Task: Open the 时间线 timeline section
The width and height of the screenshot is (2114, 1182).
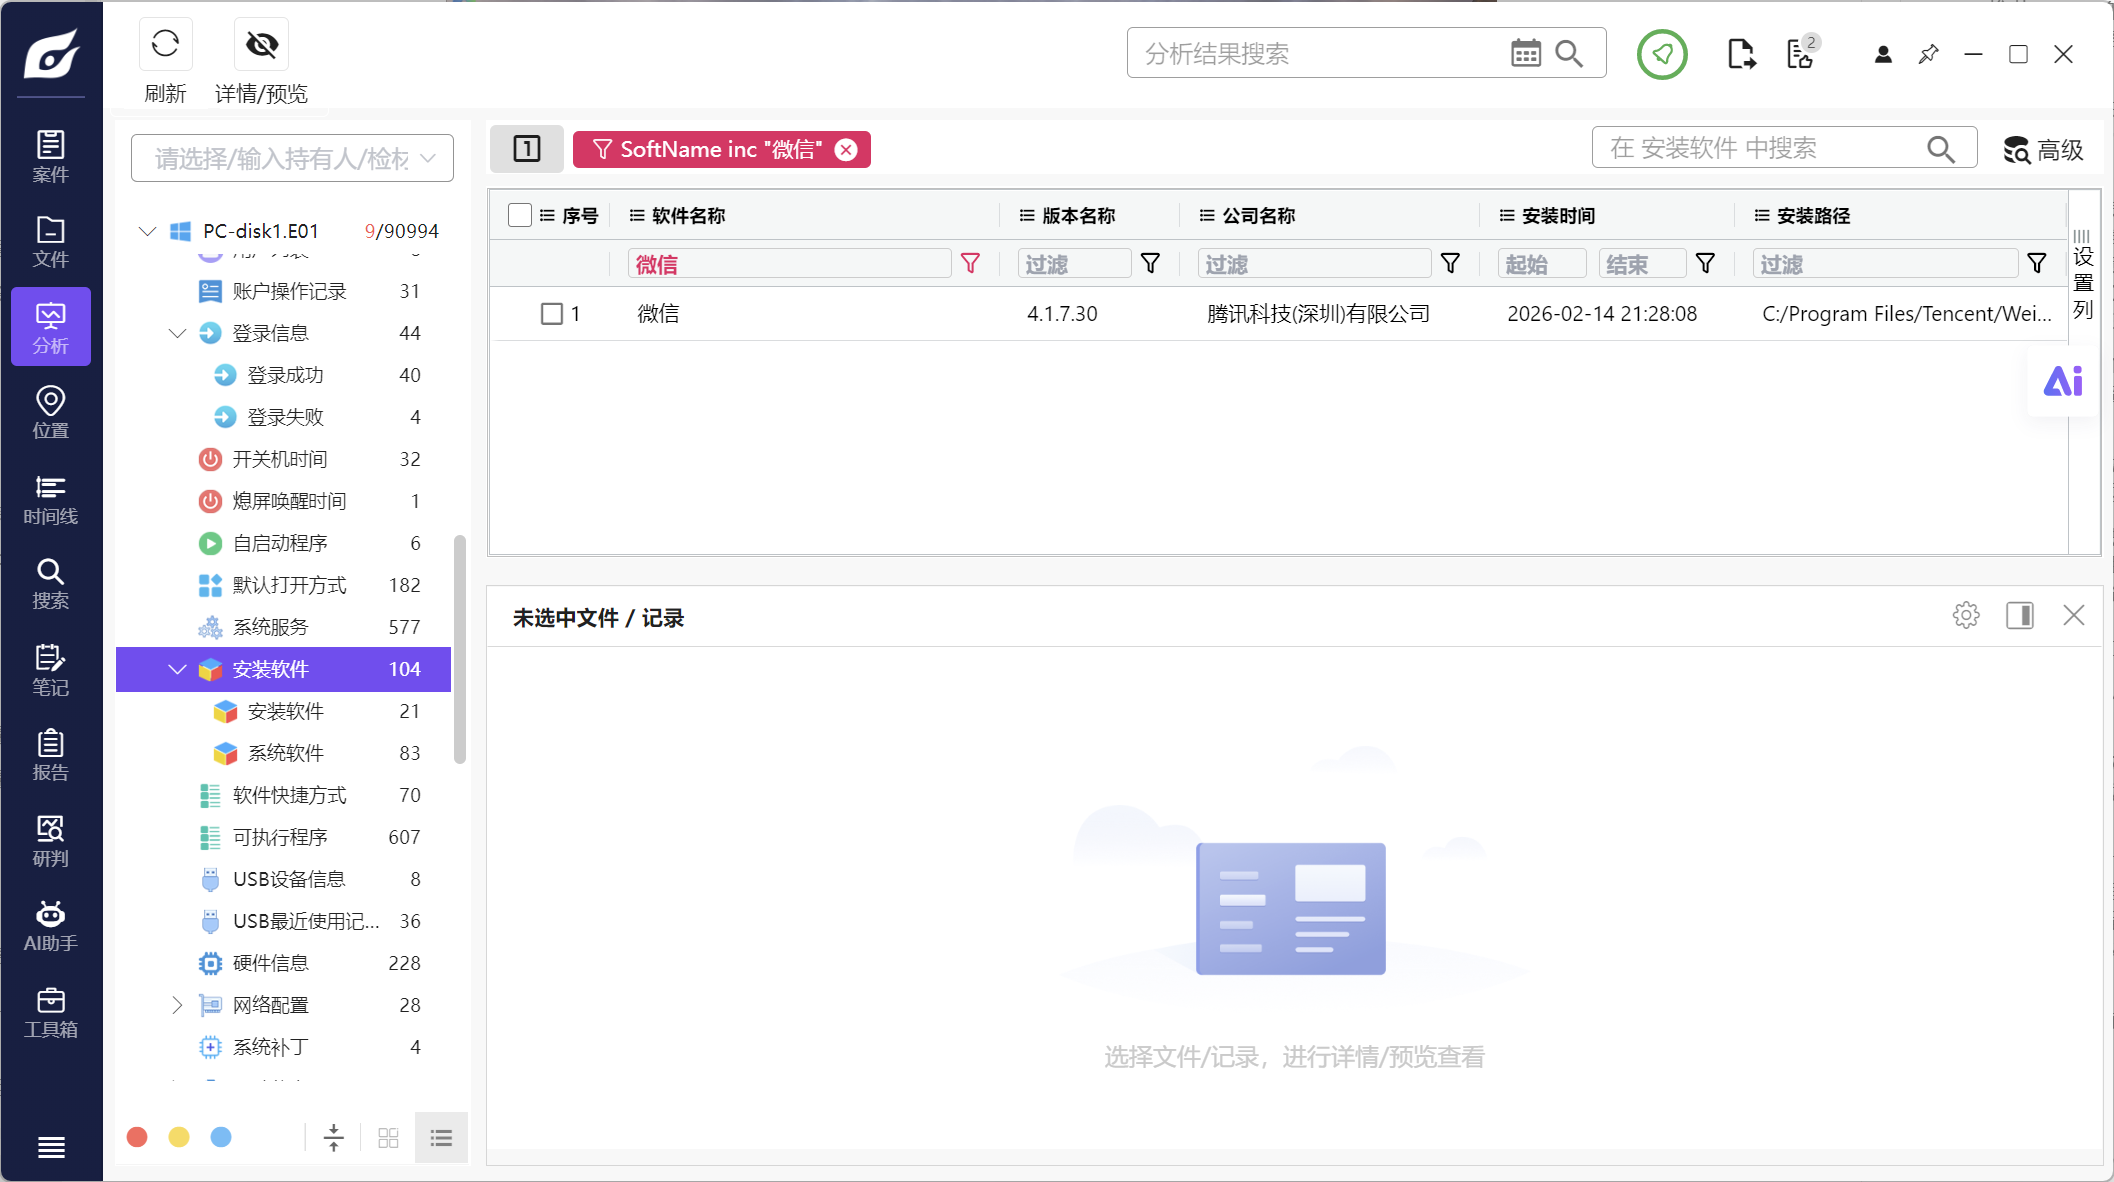Action: (51, 499)
